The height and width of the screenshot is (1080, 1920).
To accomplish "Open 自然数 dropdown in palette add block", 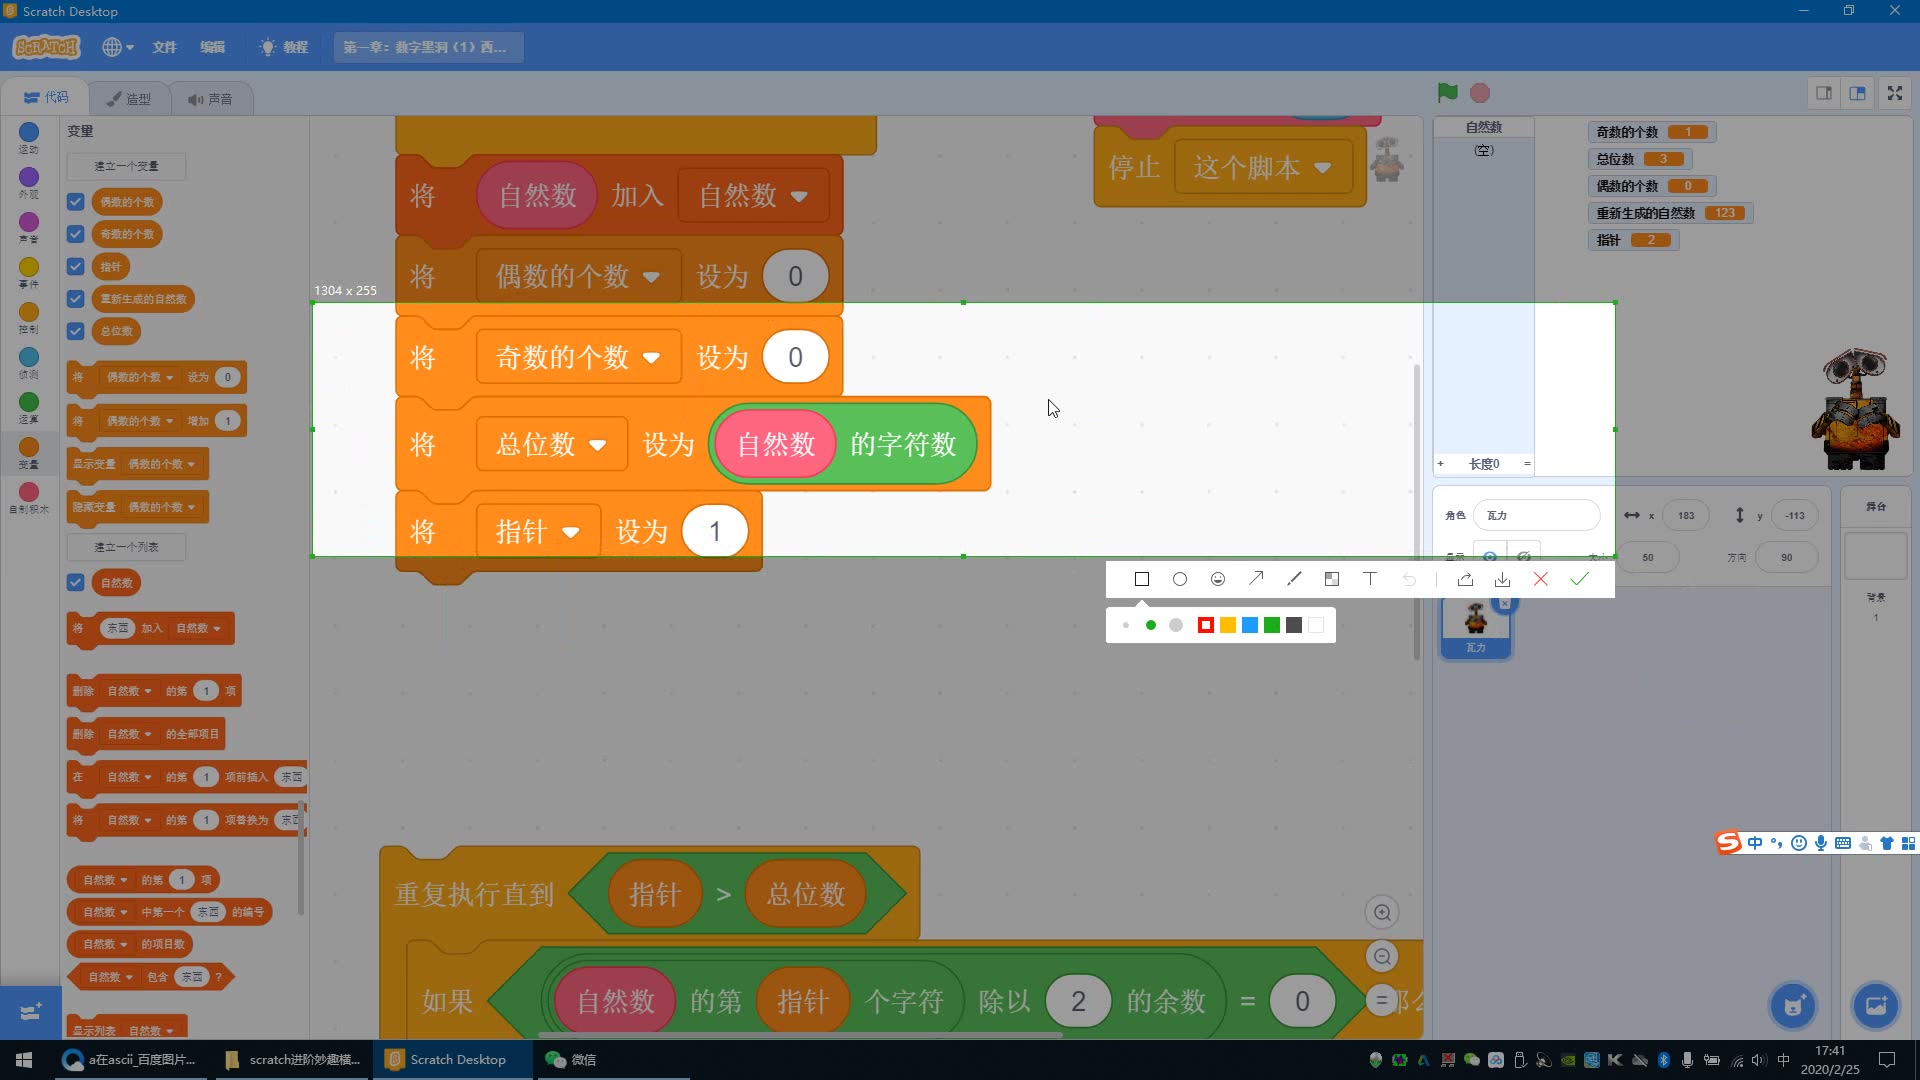I will (x=200, y=628).
